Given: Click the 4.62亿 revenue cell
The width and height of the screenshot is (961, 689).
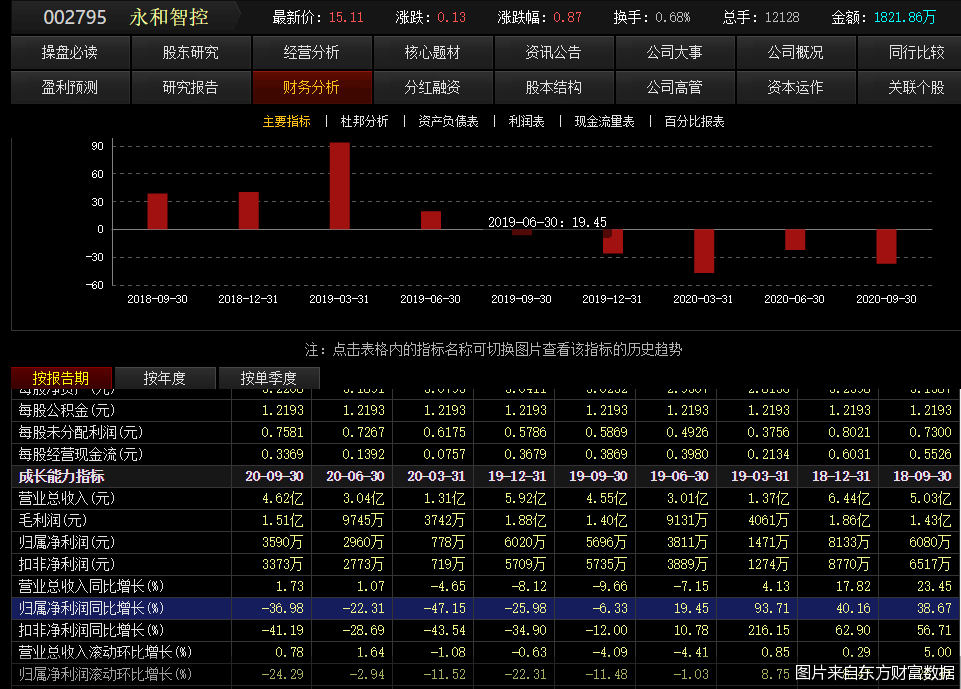Looking at the screenshot, I should (x=283, y=498).
